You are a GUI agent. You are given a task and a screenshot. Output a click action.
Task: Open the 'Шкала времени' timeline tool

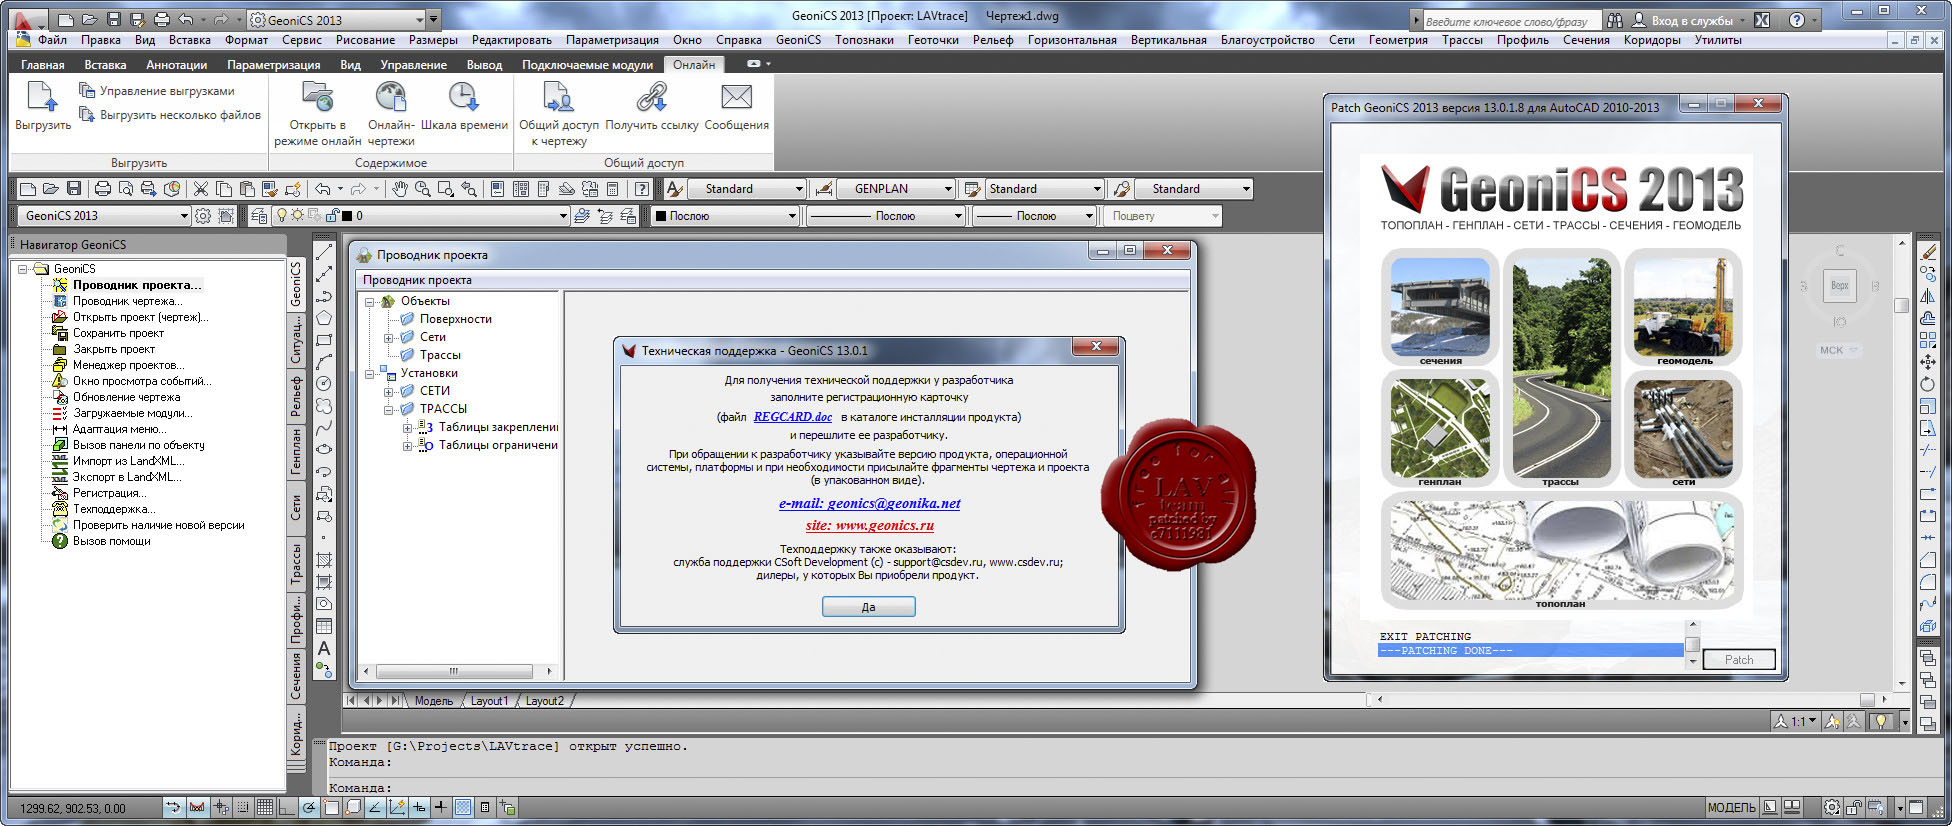463,97
